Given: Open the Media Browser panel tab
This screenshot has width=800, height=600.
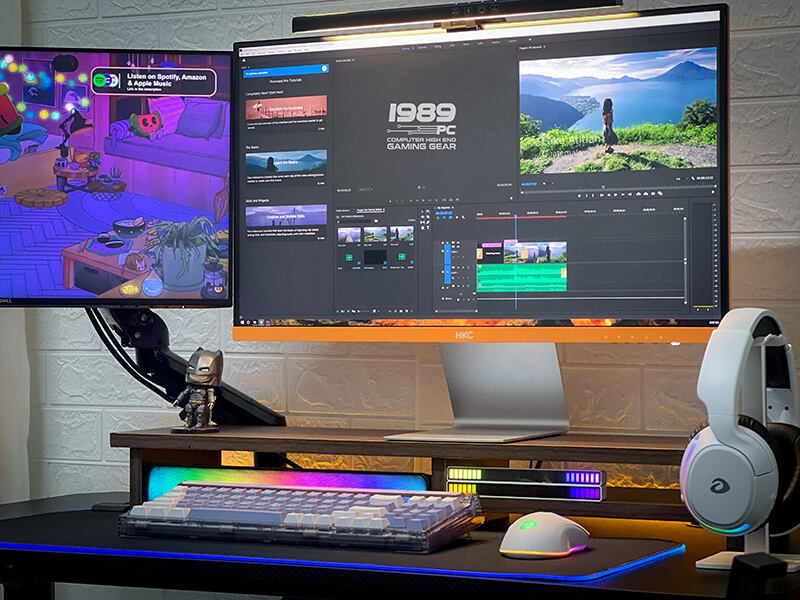Looking at the screenshot, I should coord(343,211).
